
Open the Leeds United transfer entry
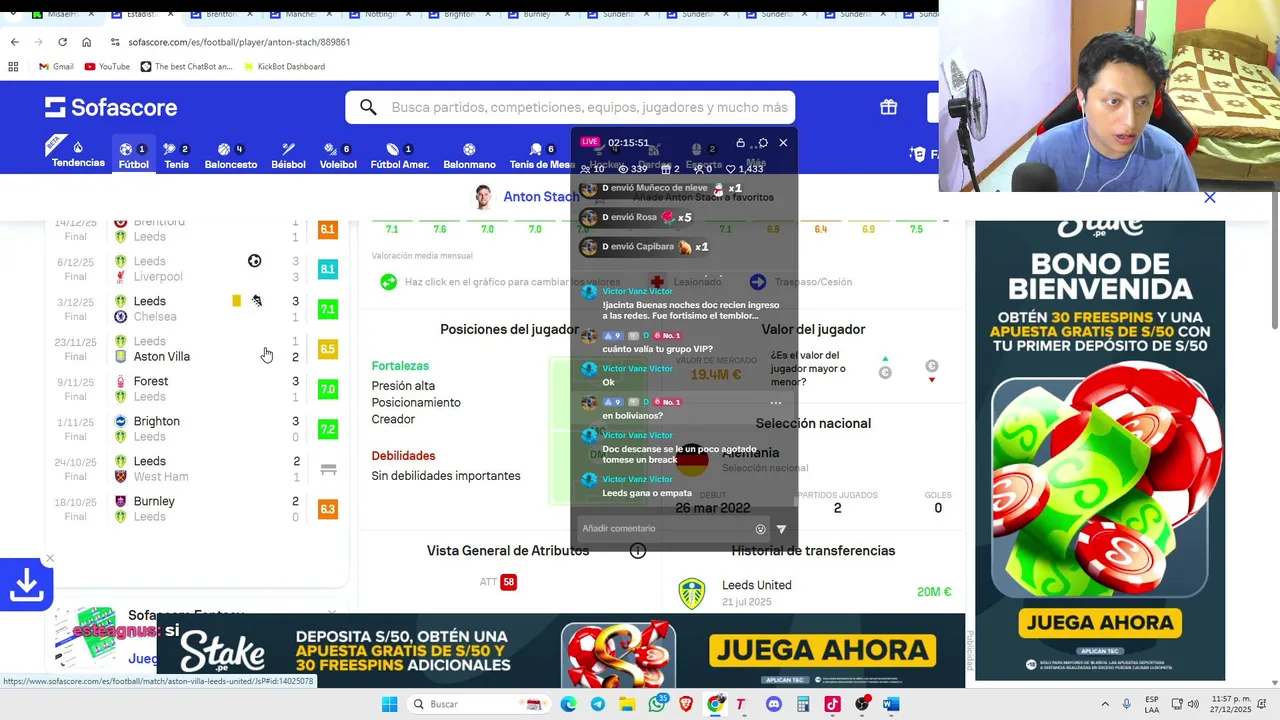point(814,592)
